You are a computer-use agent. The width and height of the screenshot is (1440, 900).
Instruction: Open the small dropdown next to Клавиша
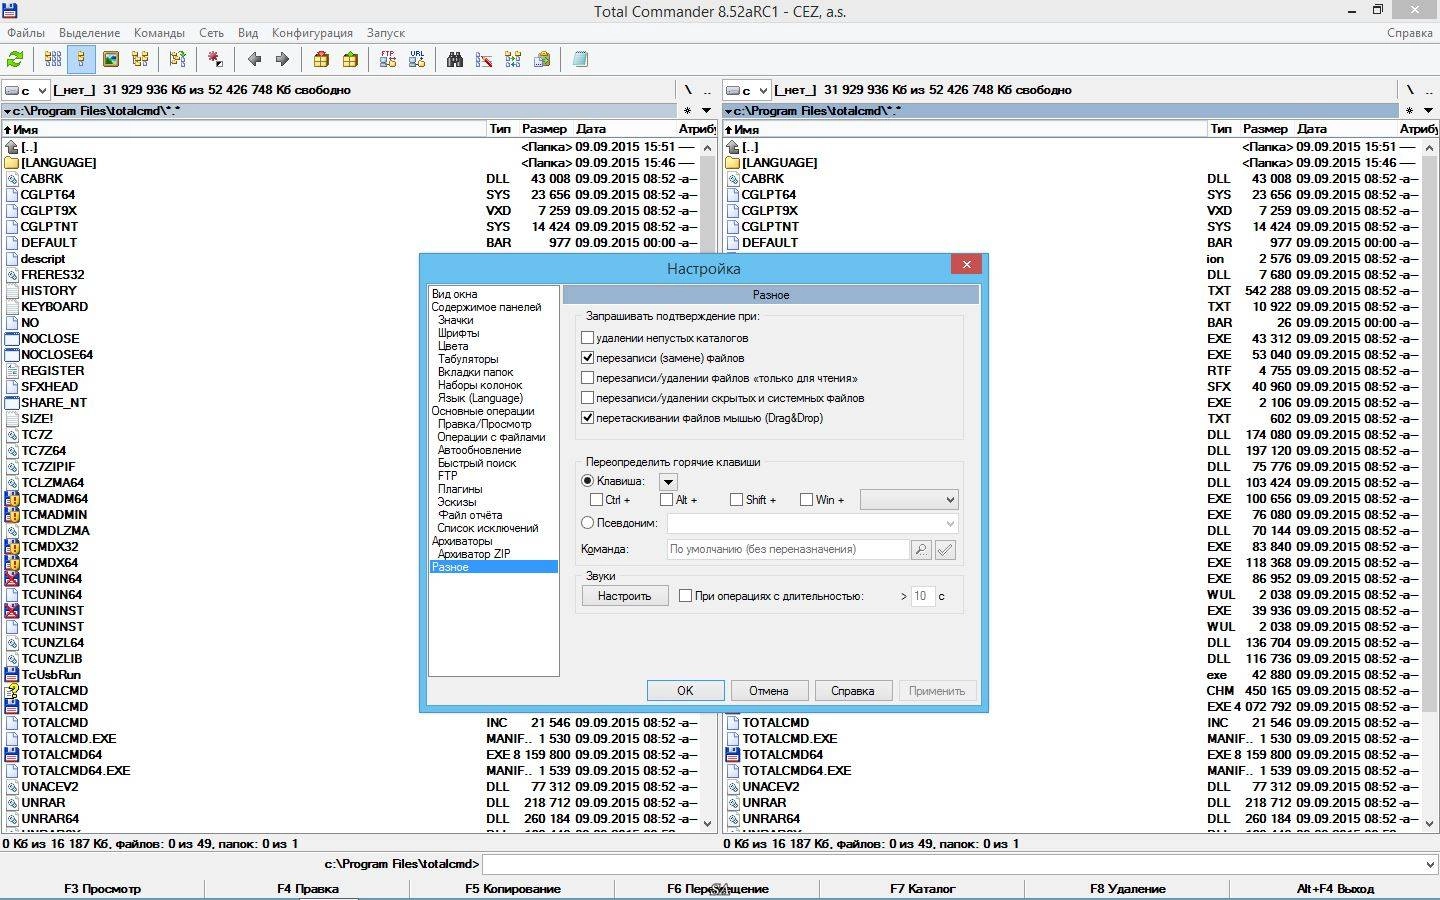pos(668,482)
